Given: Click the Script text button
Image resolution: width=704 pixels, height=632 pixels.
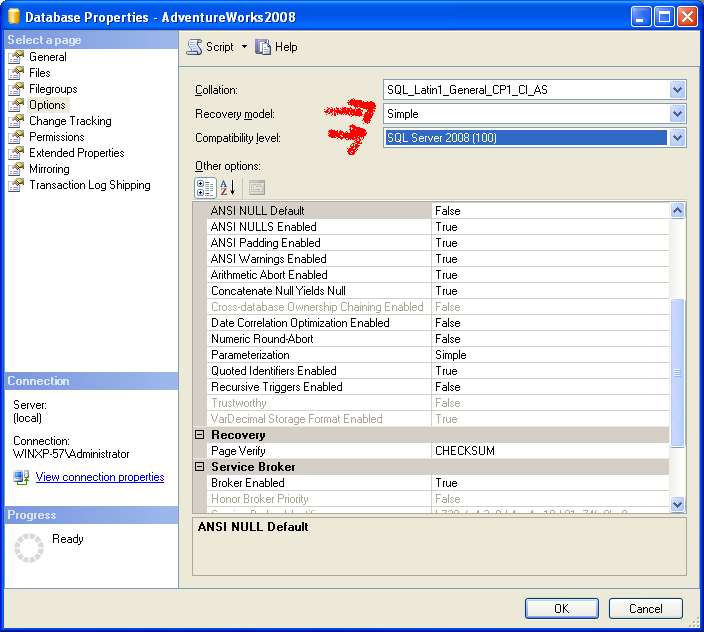Looking at the screenshot, I should click(x=220, y=47).
